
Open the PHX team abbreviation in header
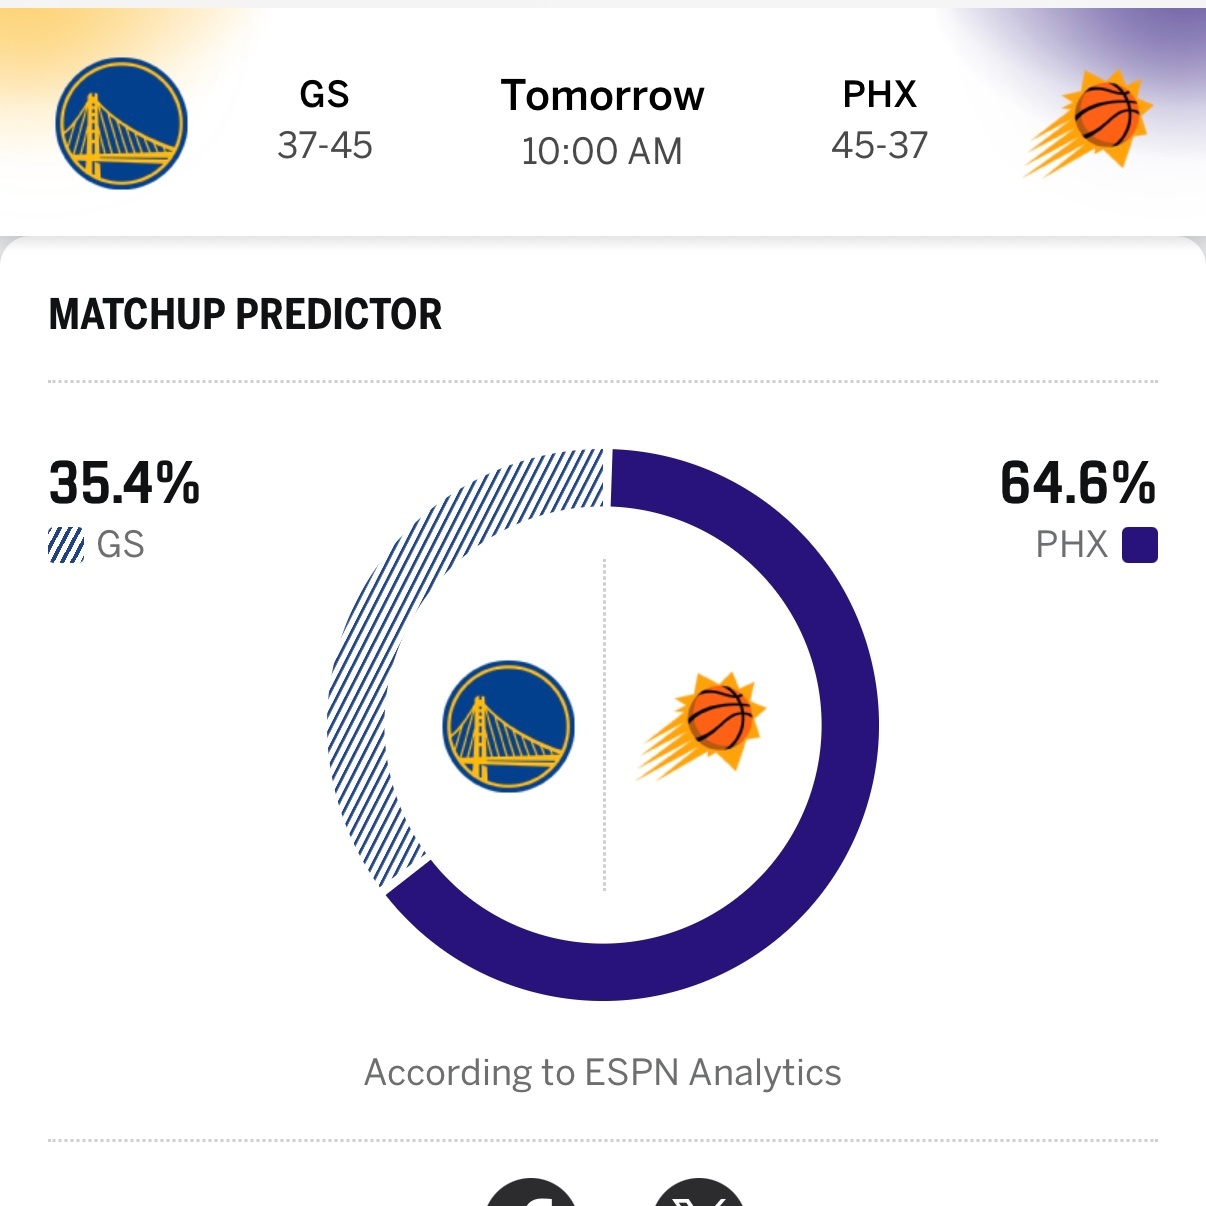pyautogui.click(x=879, y=94)
